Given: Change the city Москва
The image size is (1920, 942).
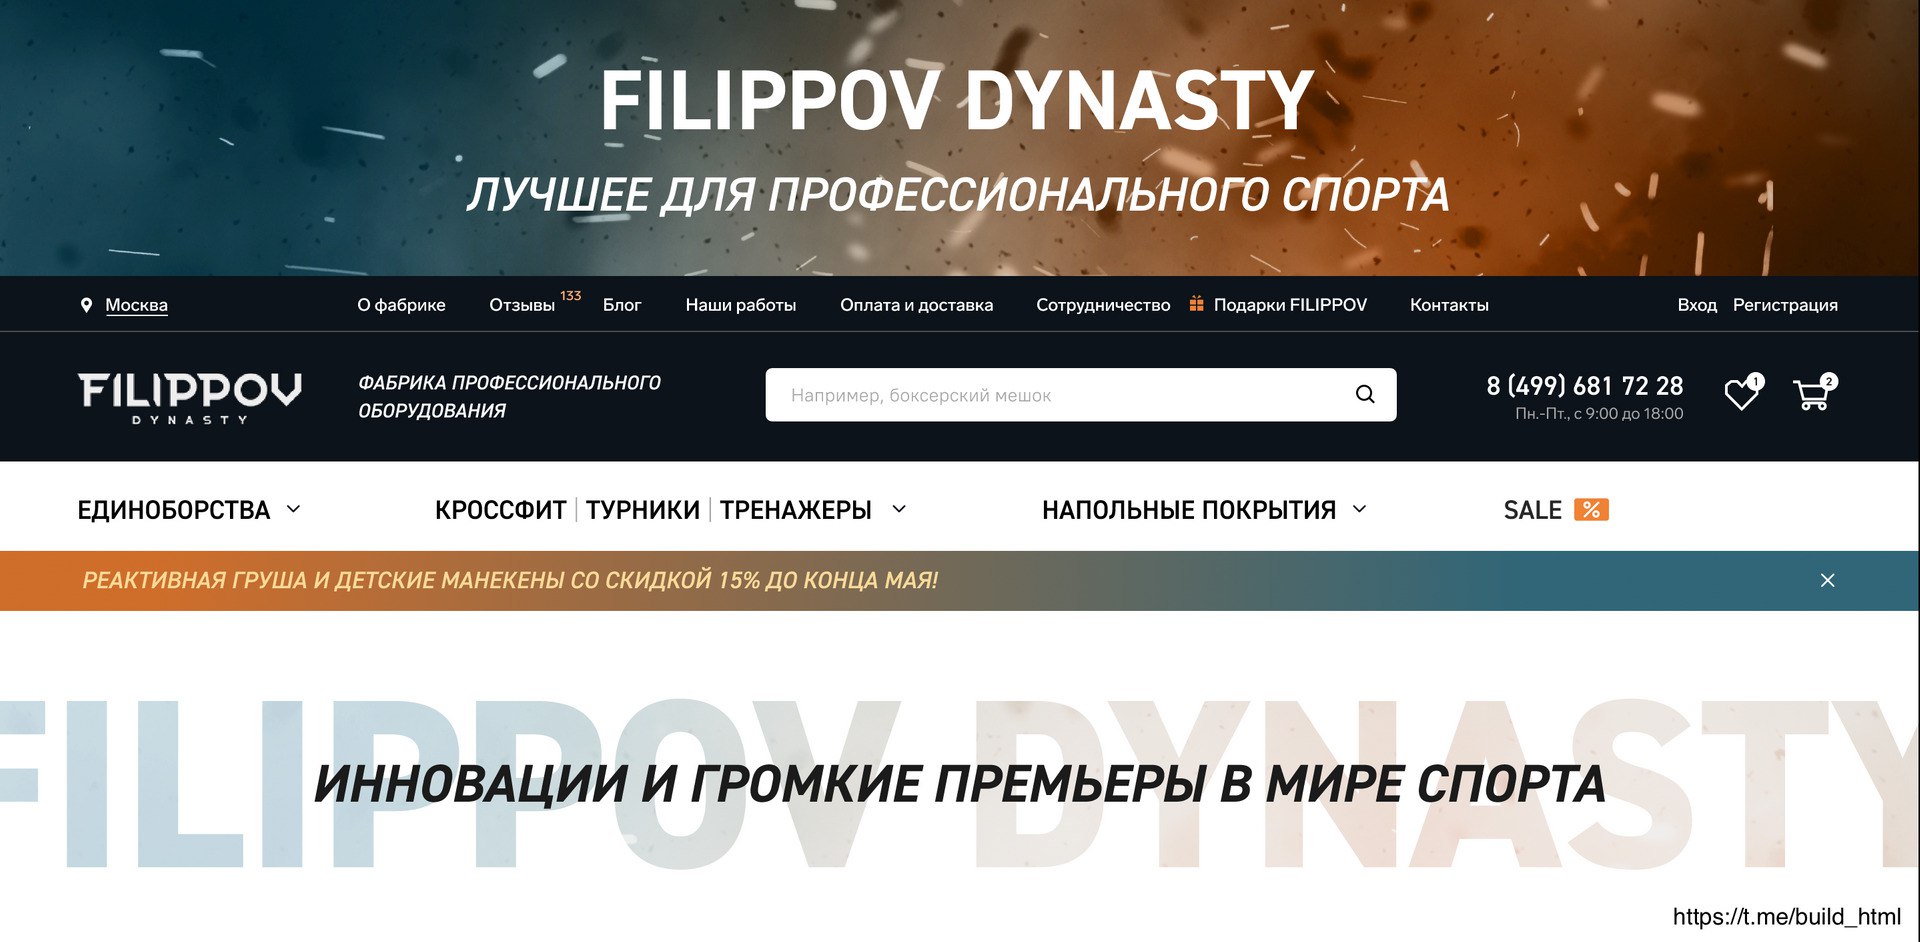Looking at the screenshot, I should pyautogui.click(x=136, y=305).
